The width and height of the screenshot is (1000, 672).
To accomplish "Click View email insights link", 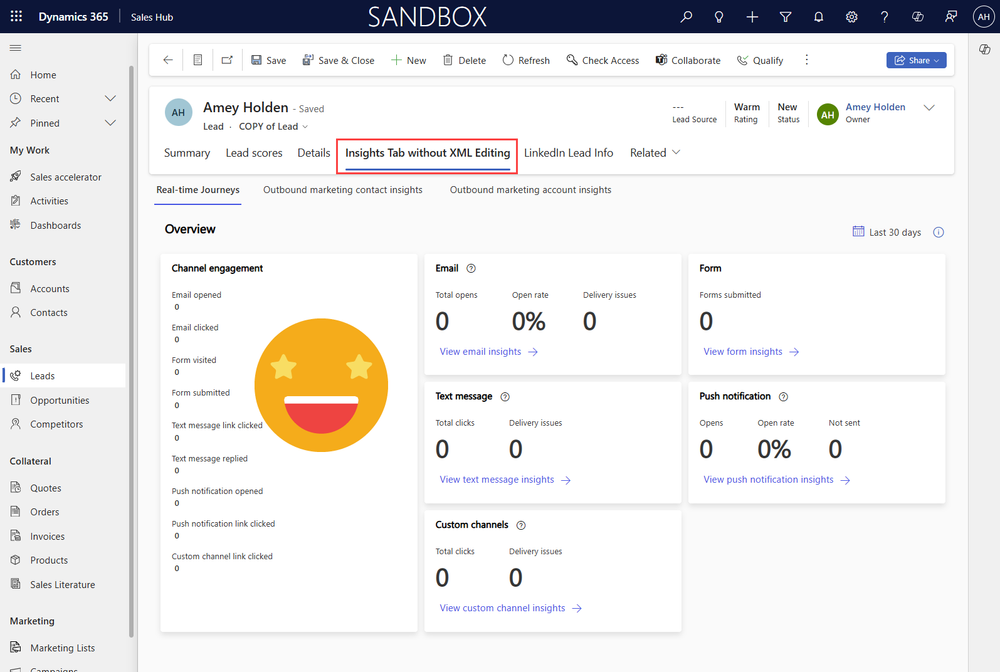I will (489, 351).
